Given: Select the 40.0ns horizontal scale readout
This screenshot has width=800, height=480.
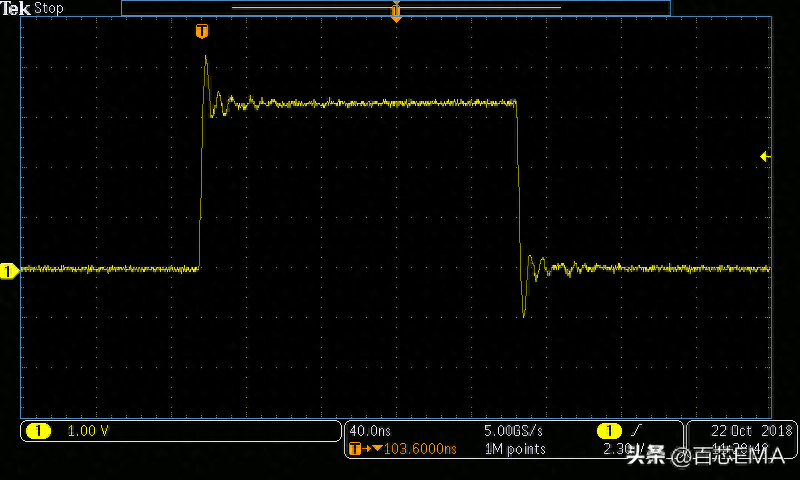Looking at the screenshot, I should 371,430.
